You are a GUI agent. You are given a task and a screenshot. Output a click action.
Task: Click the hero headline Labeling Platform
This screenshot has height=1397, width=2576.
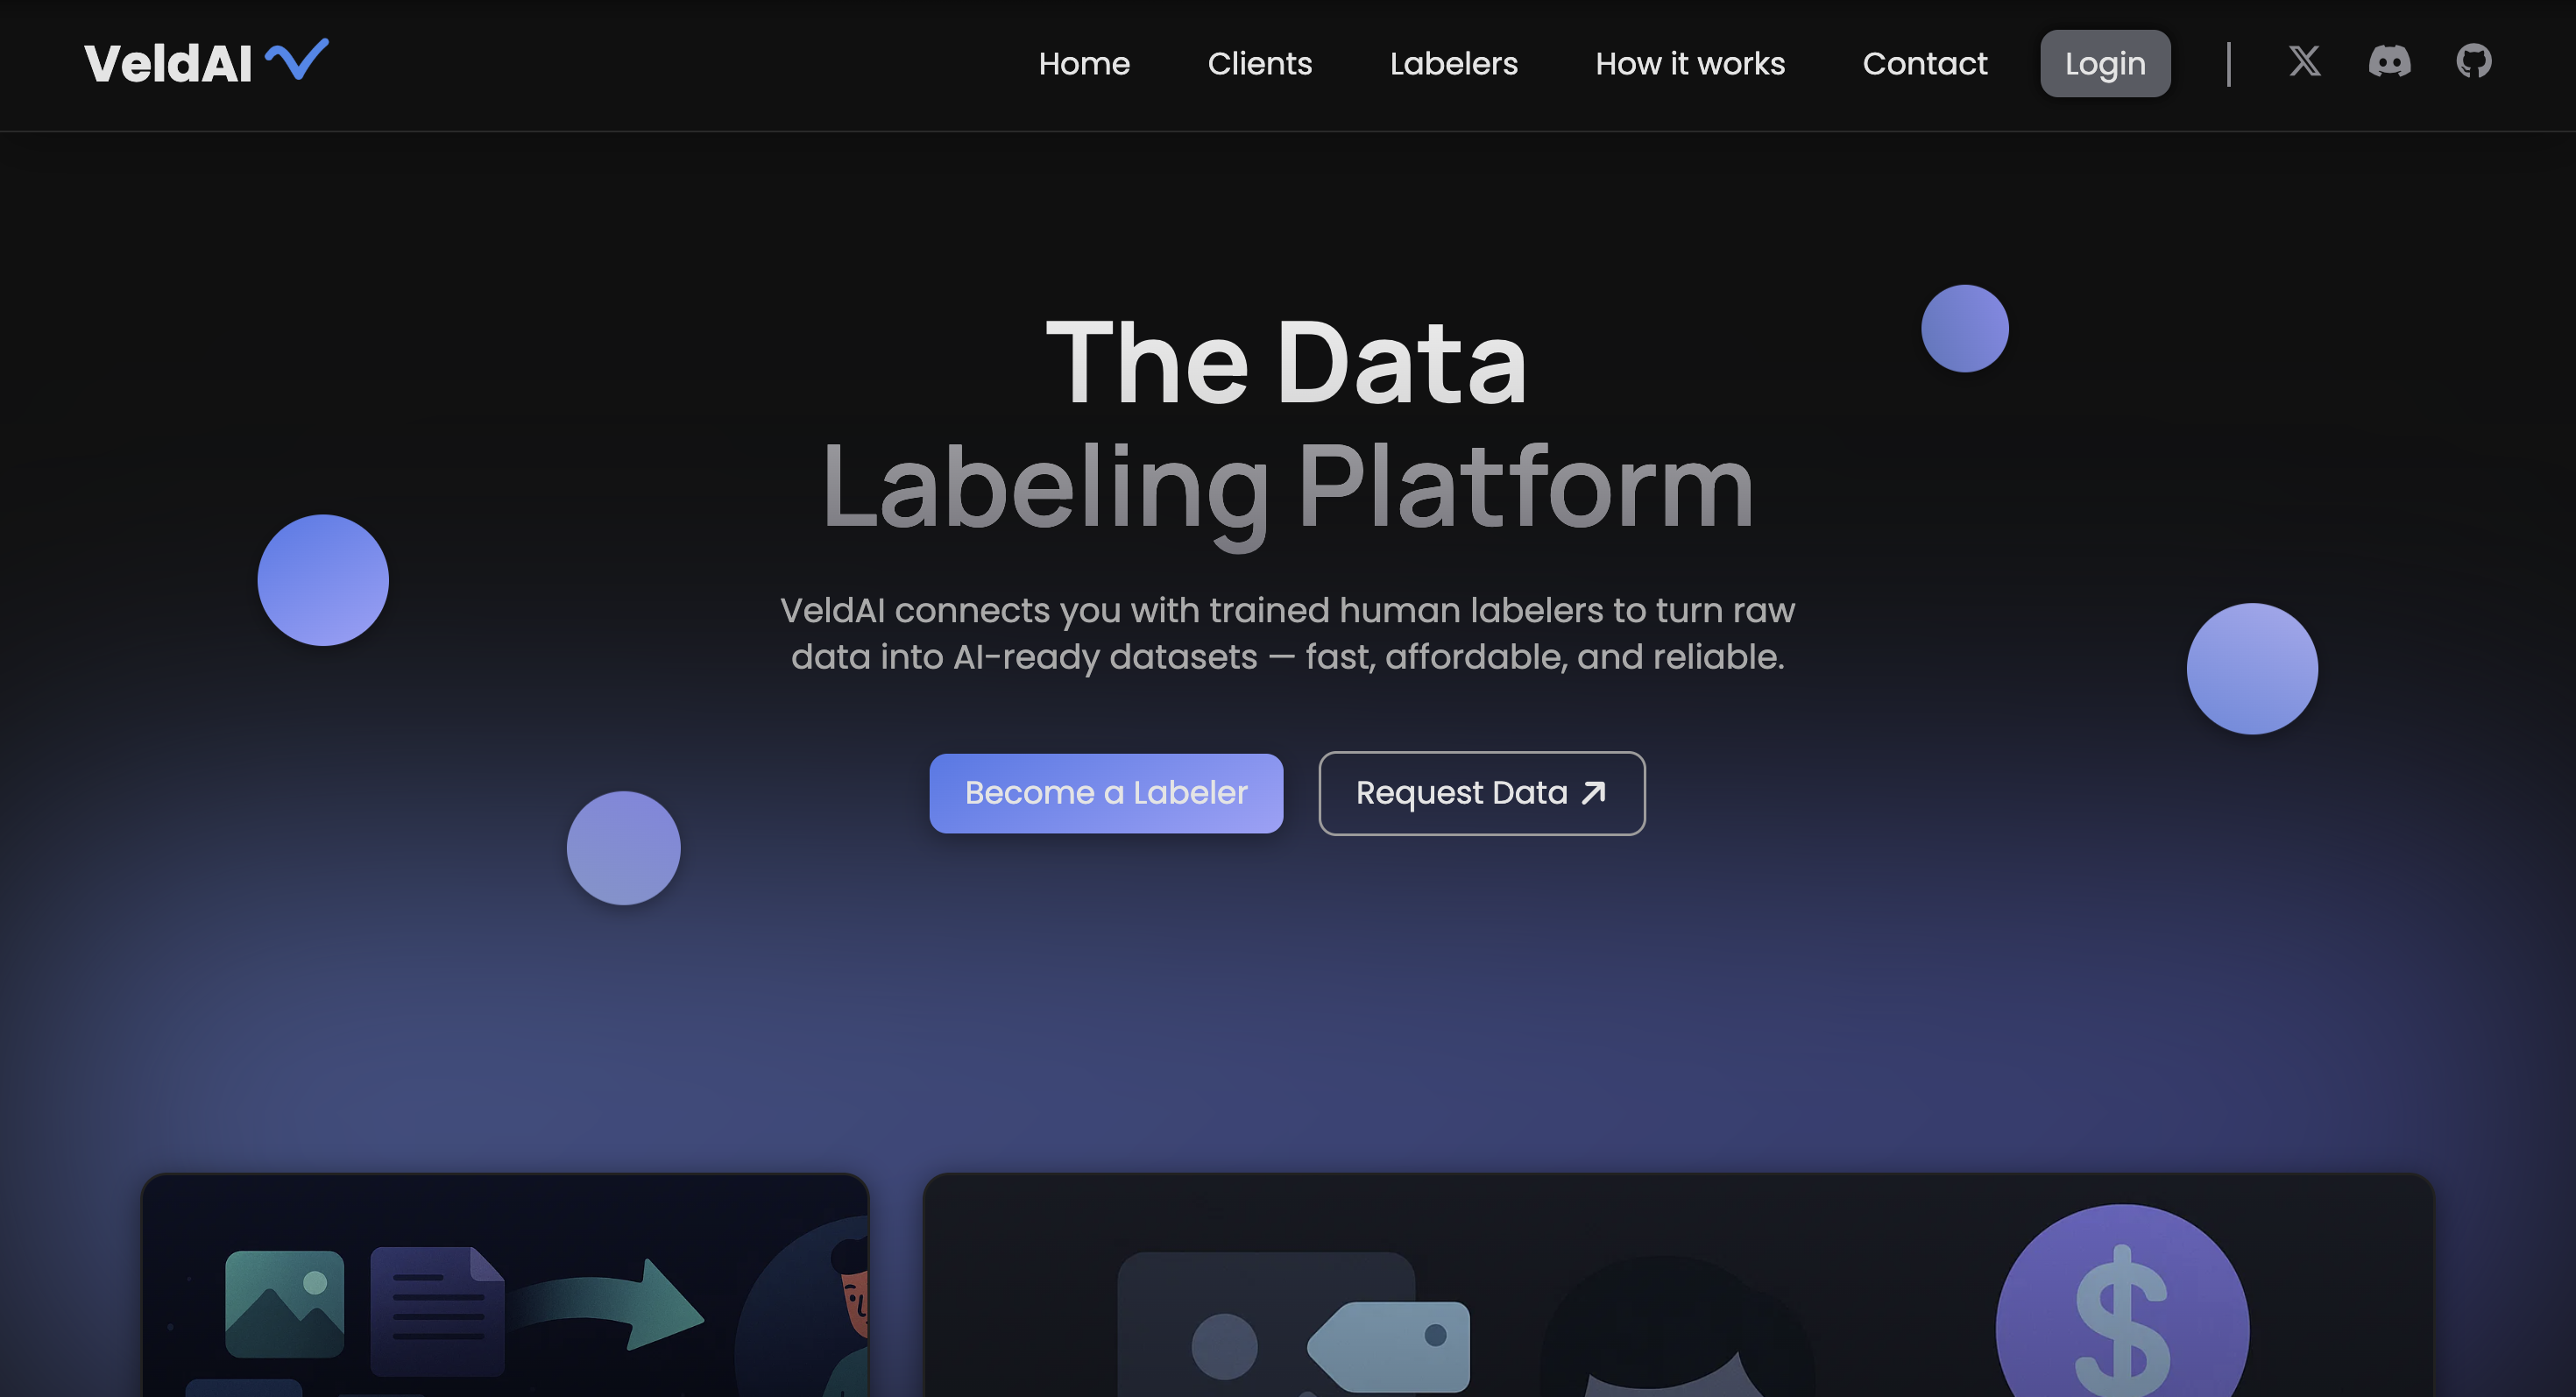1287,488
